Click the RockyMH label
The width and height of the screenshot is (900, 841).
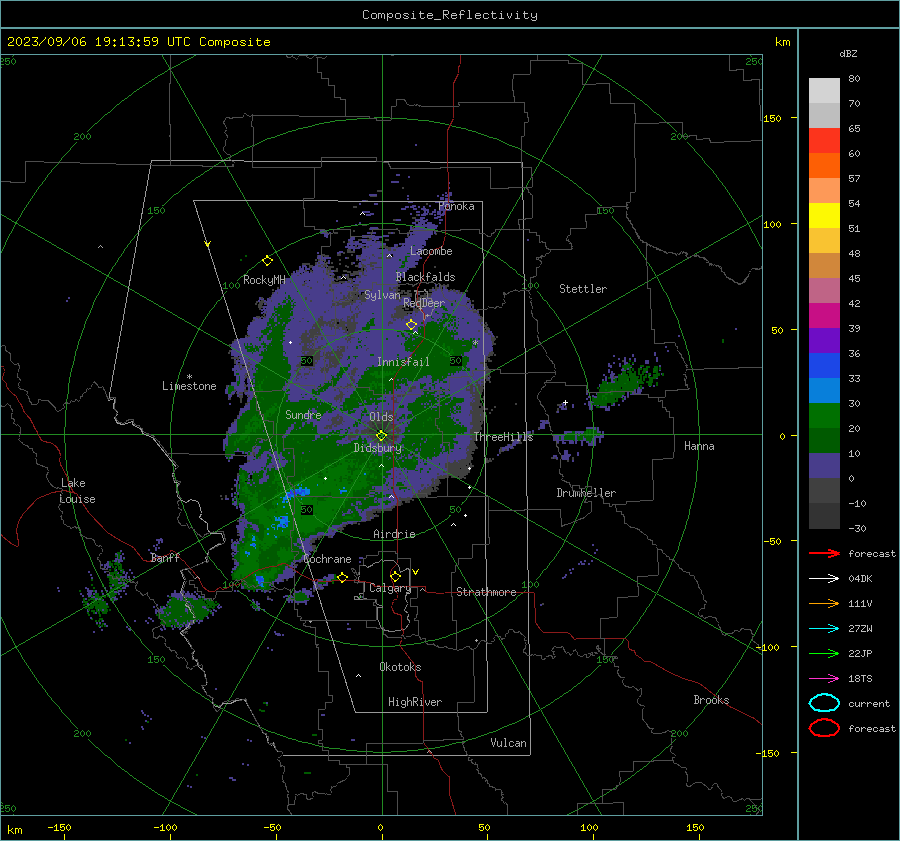[264, 280]
